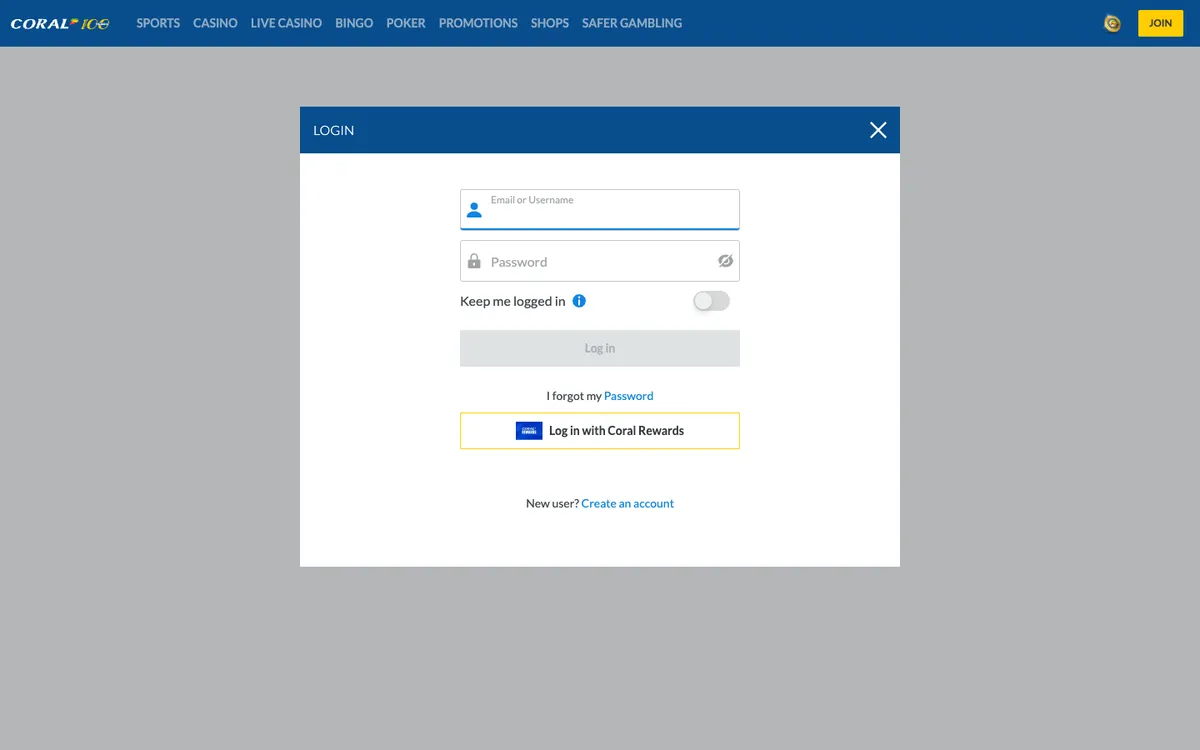Open the Sports section
Image resolution: width=1200 pixels, height=750 pixels.
coord(158,23)
